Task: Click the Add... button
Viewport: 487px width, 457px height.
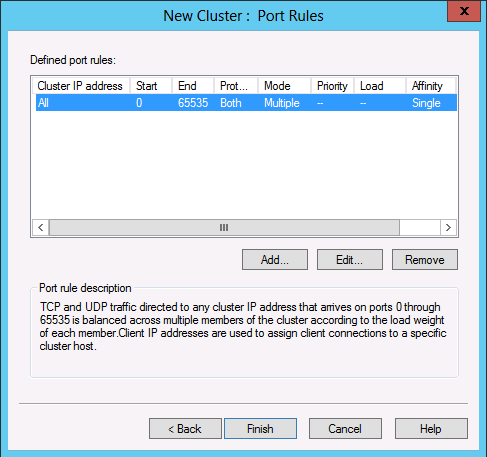Action: [x=275, y=259]
